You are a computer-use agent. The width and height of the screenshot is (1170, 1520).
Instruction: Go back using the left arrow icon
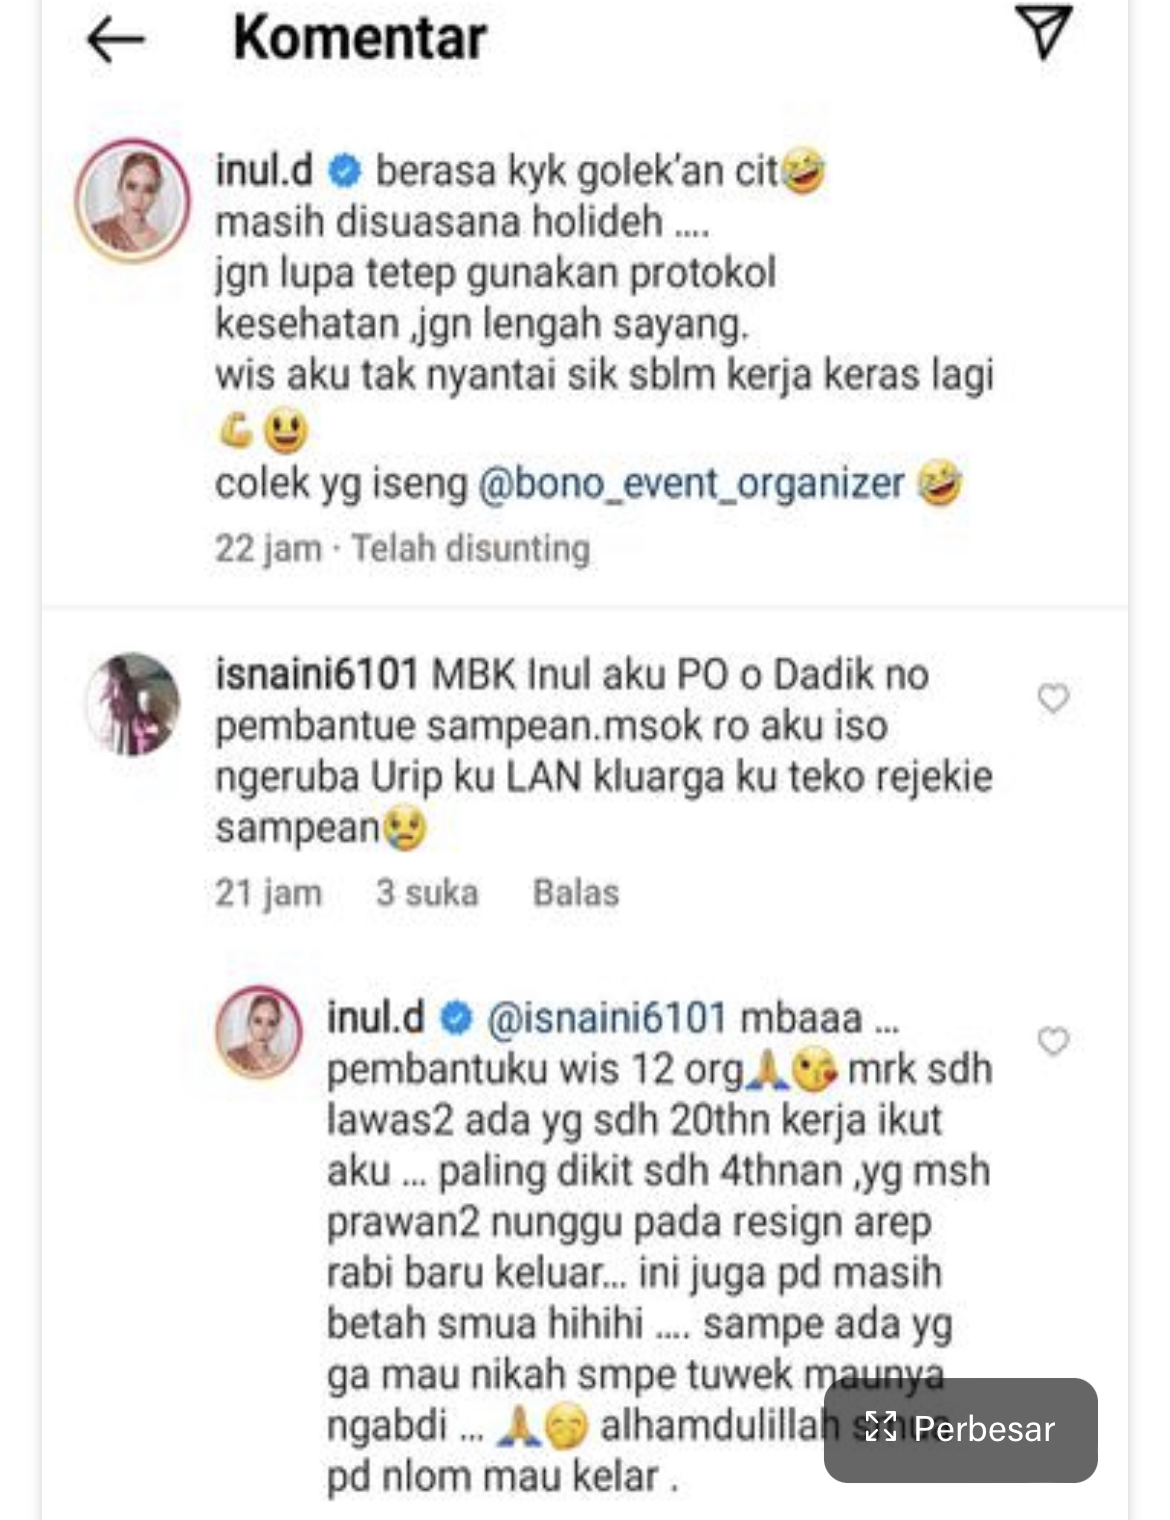coord(116,40)
